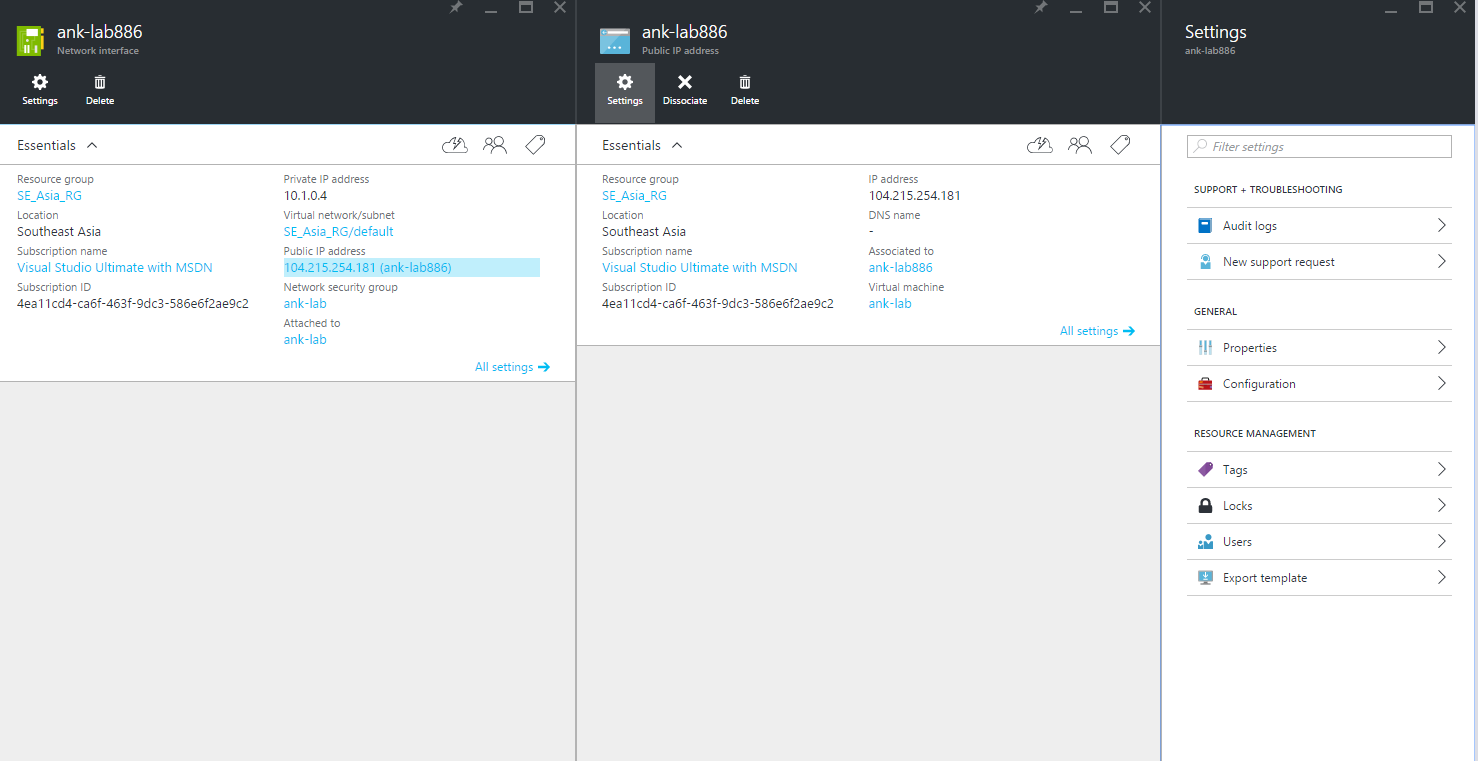Click the Filter settings search box

(1319, 146)
